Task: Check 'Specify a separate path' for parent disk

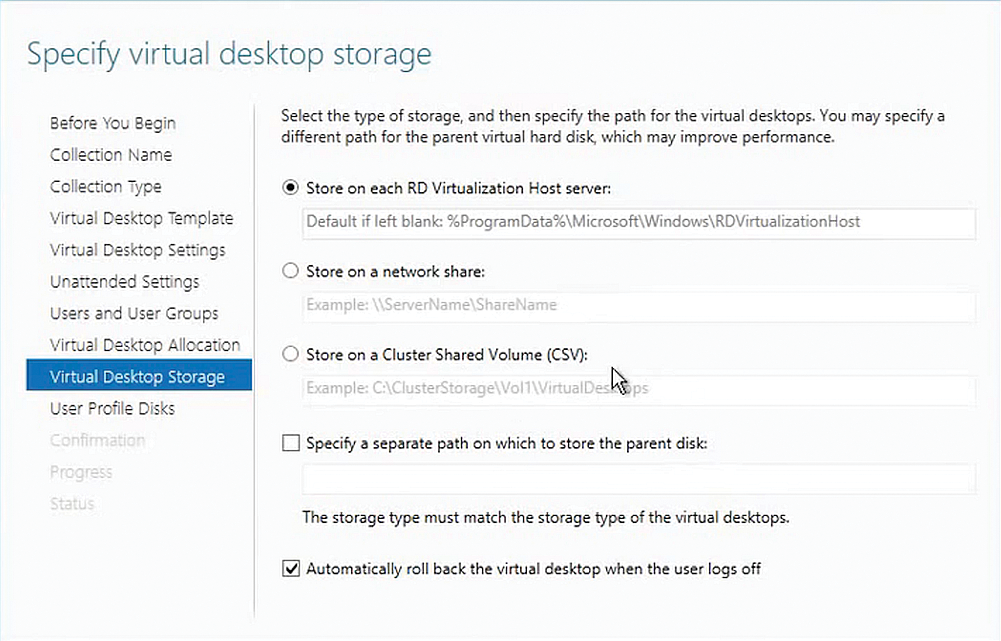Action: tap(290, 443)
